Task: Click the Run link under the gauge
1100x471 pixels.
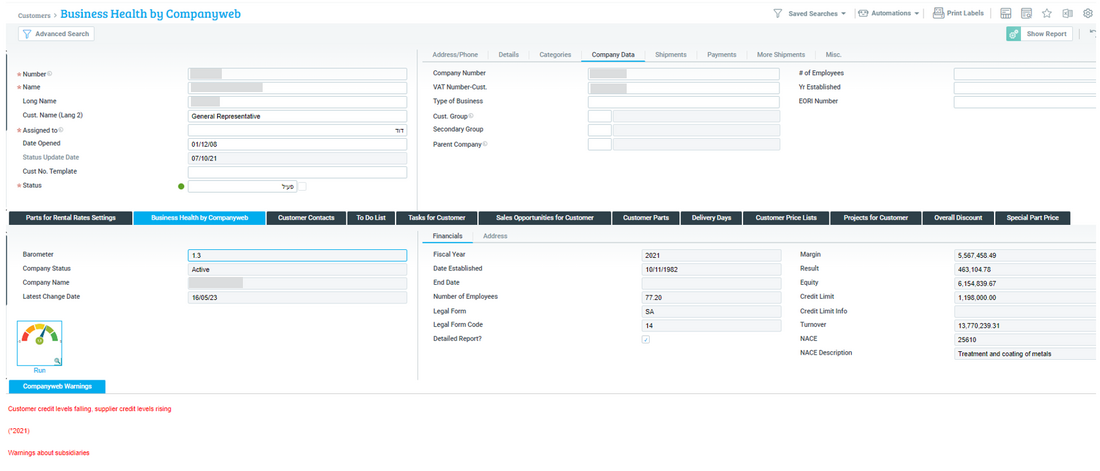Action: [x=39, y=370]
